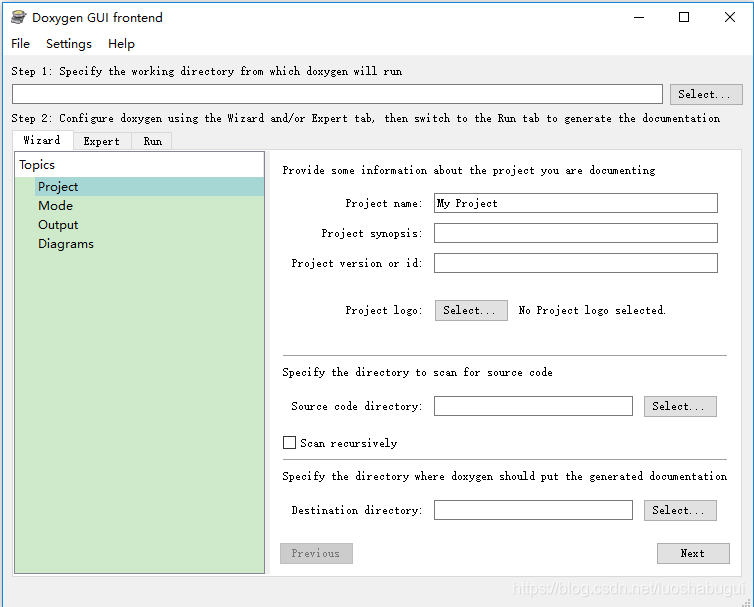Click the Source code directory field
Image resolution: width=754 pixels, height=607 pixels.
pos(533,406)
